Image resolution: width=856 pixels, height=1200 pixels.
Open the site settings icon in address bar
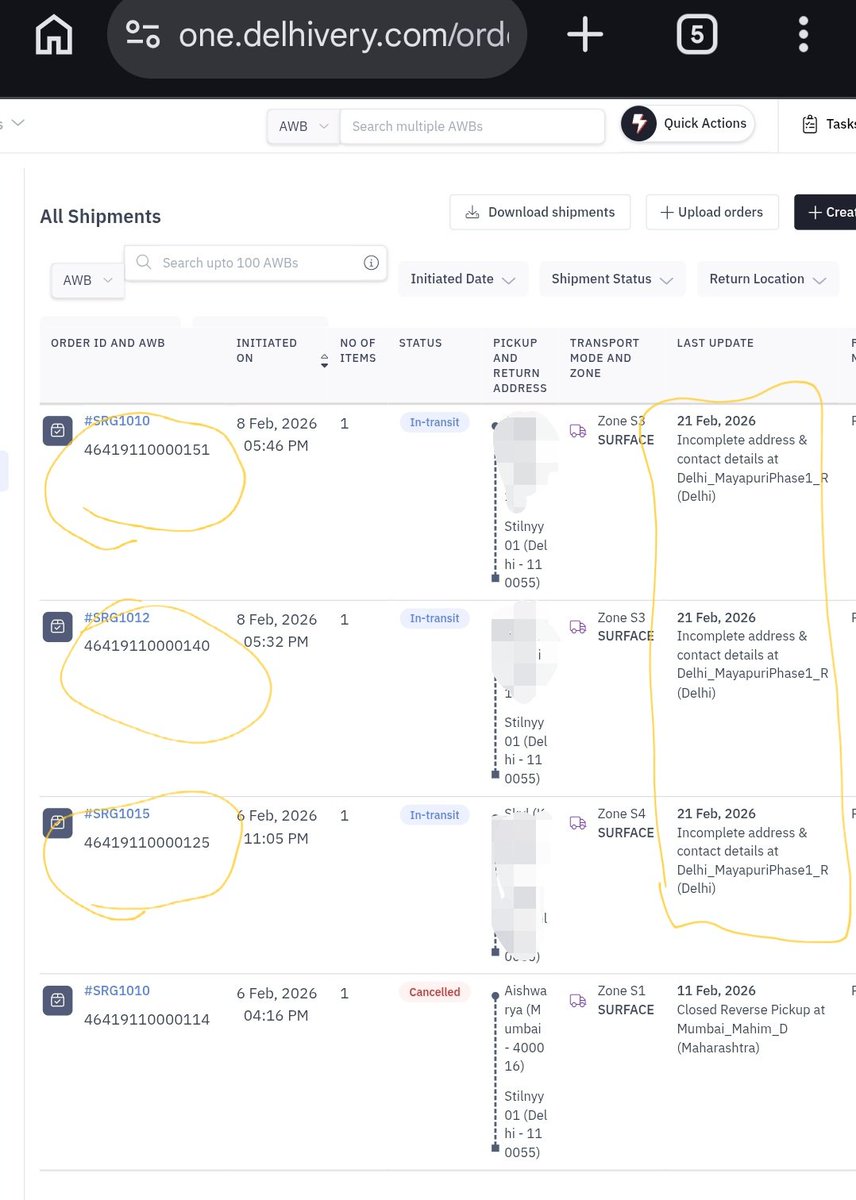(x=143, y=36)
